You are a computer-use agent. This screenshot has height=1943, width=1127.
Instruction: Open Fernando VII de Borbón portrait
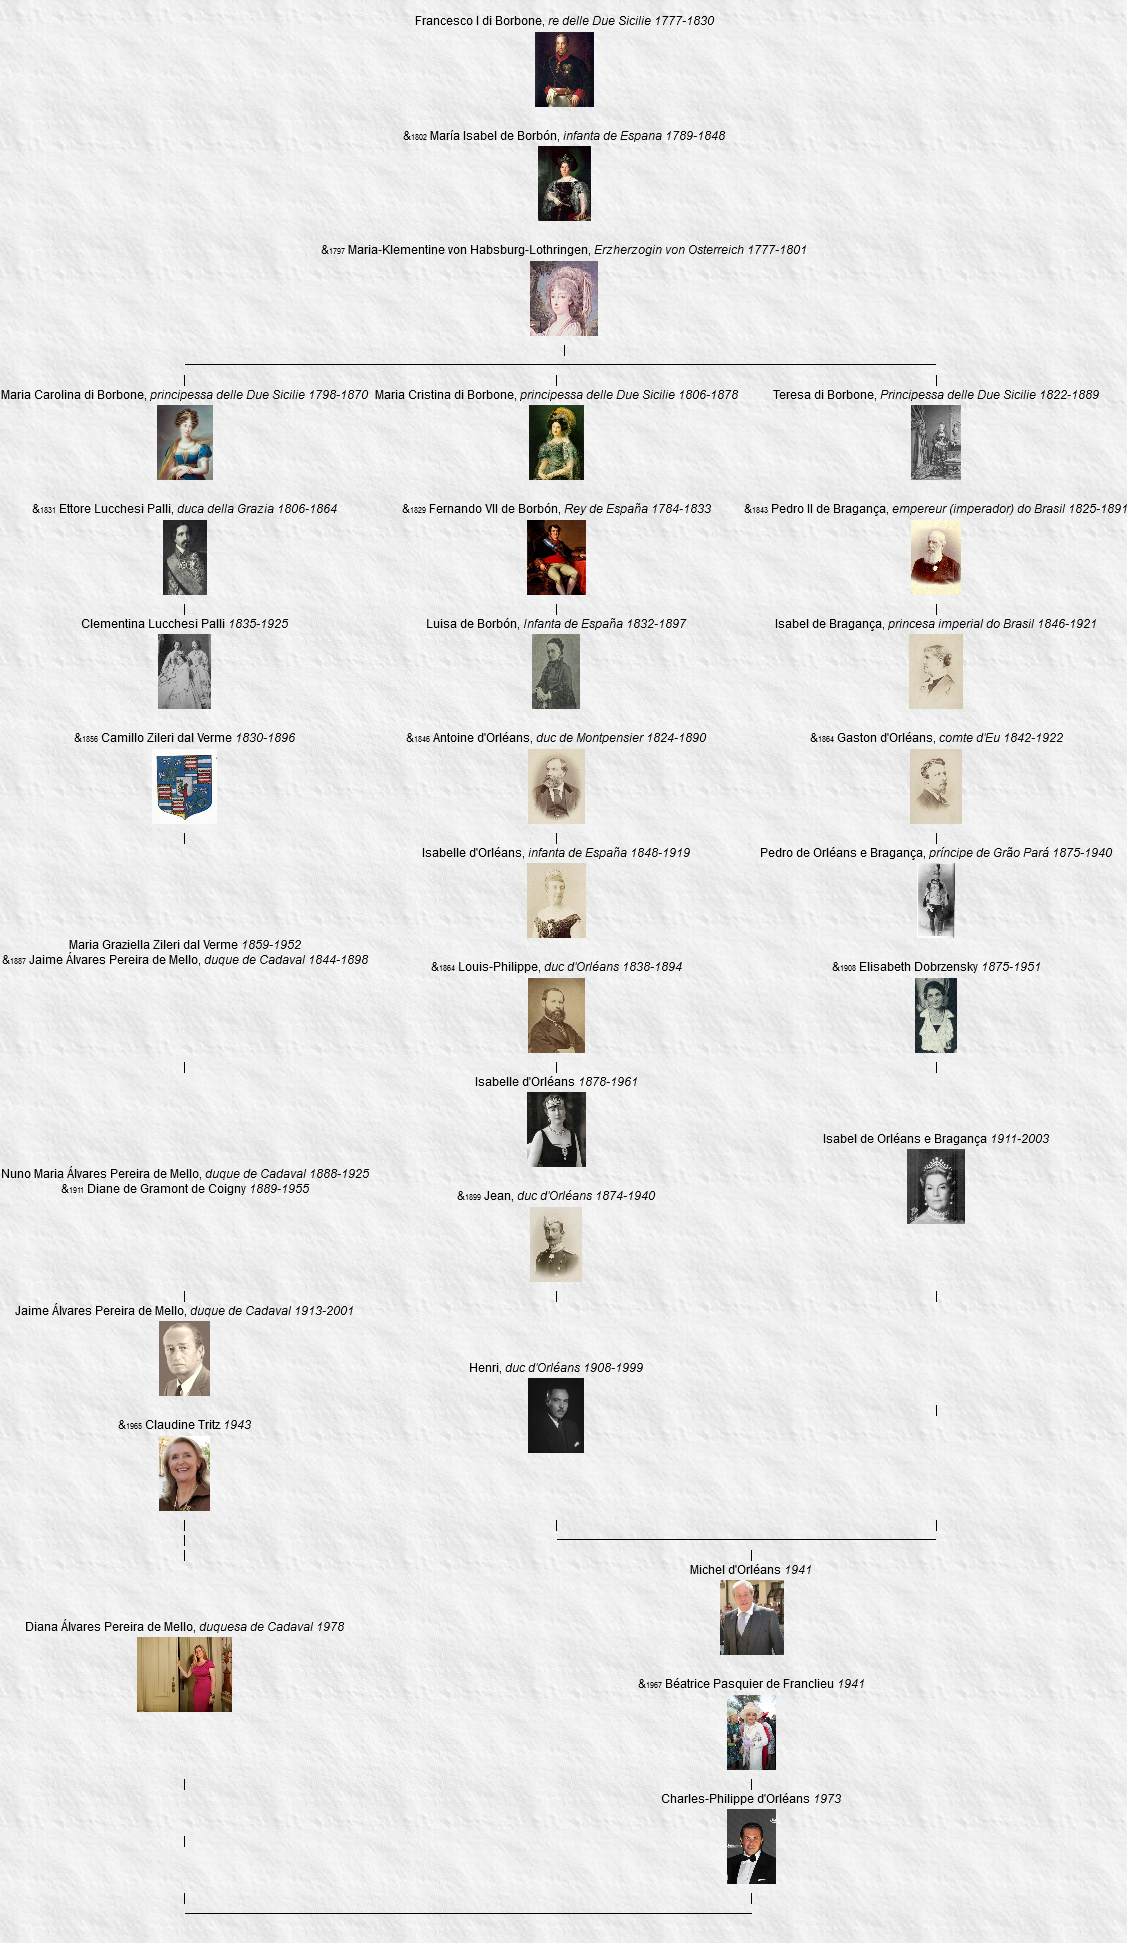point(556,557)
